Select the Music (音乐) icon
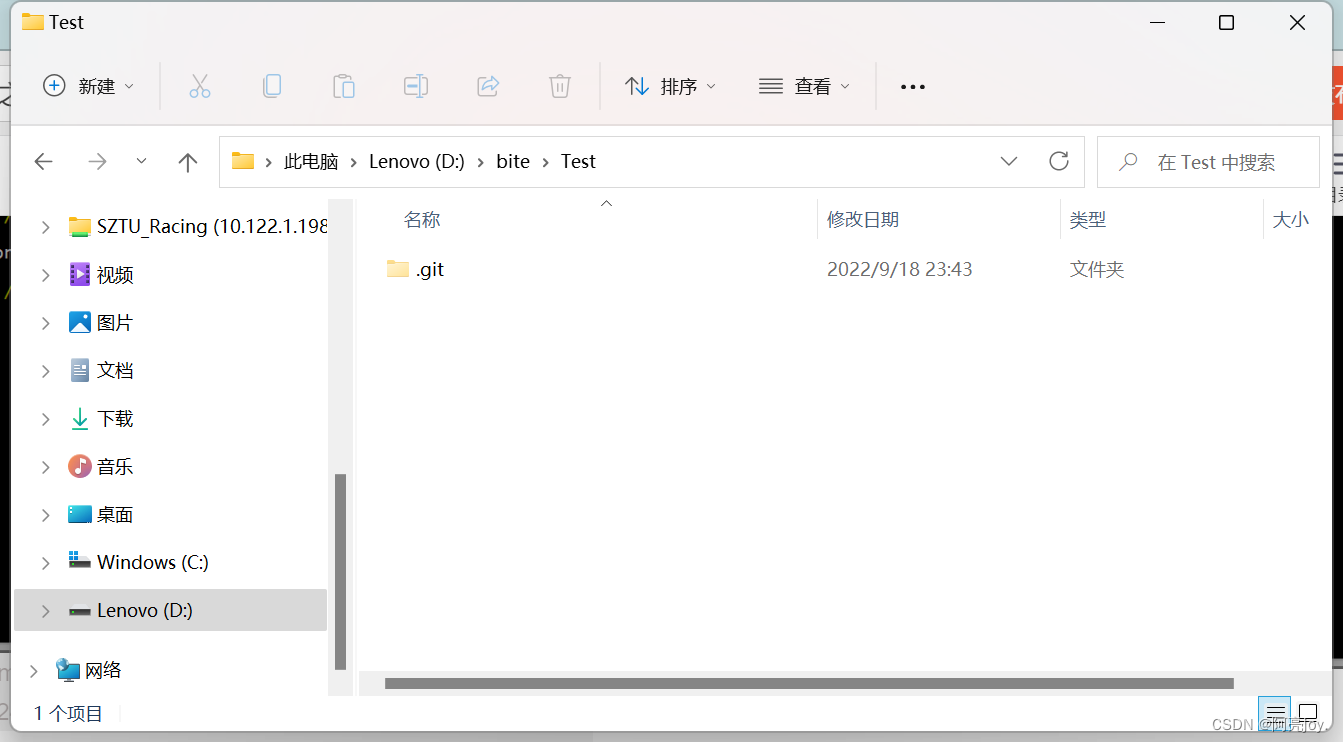This screenshot has width=1343, height=742. (80, 466)
